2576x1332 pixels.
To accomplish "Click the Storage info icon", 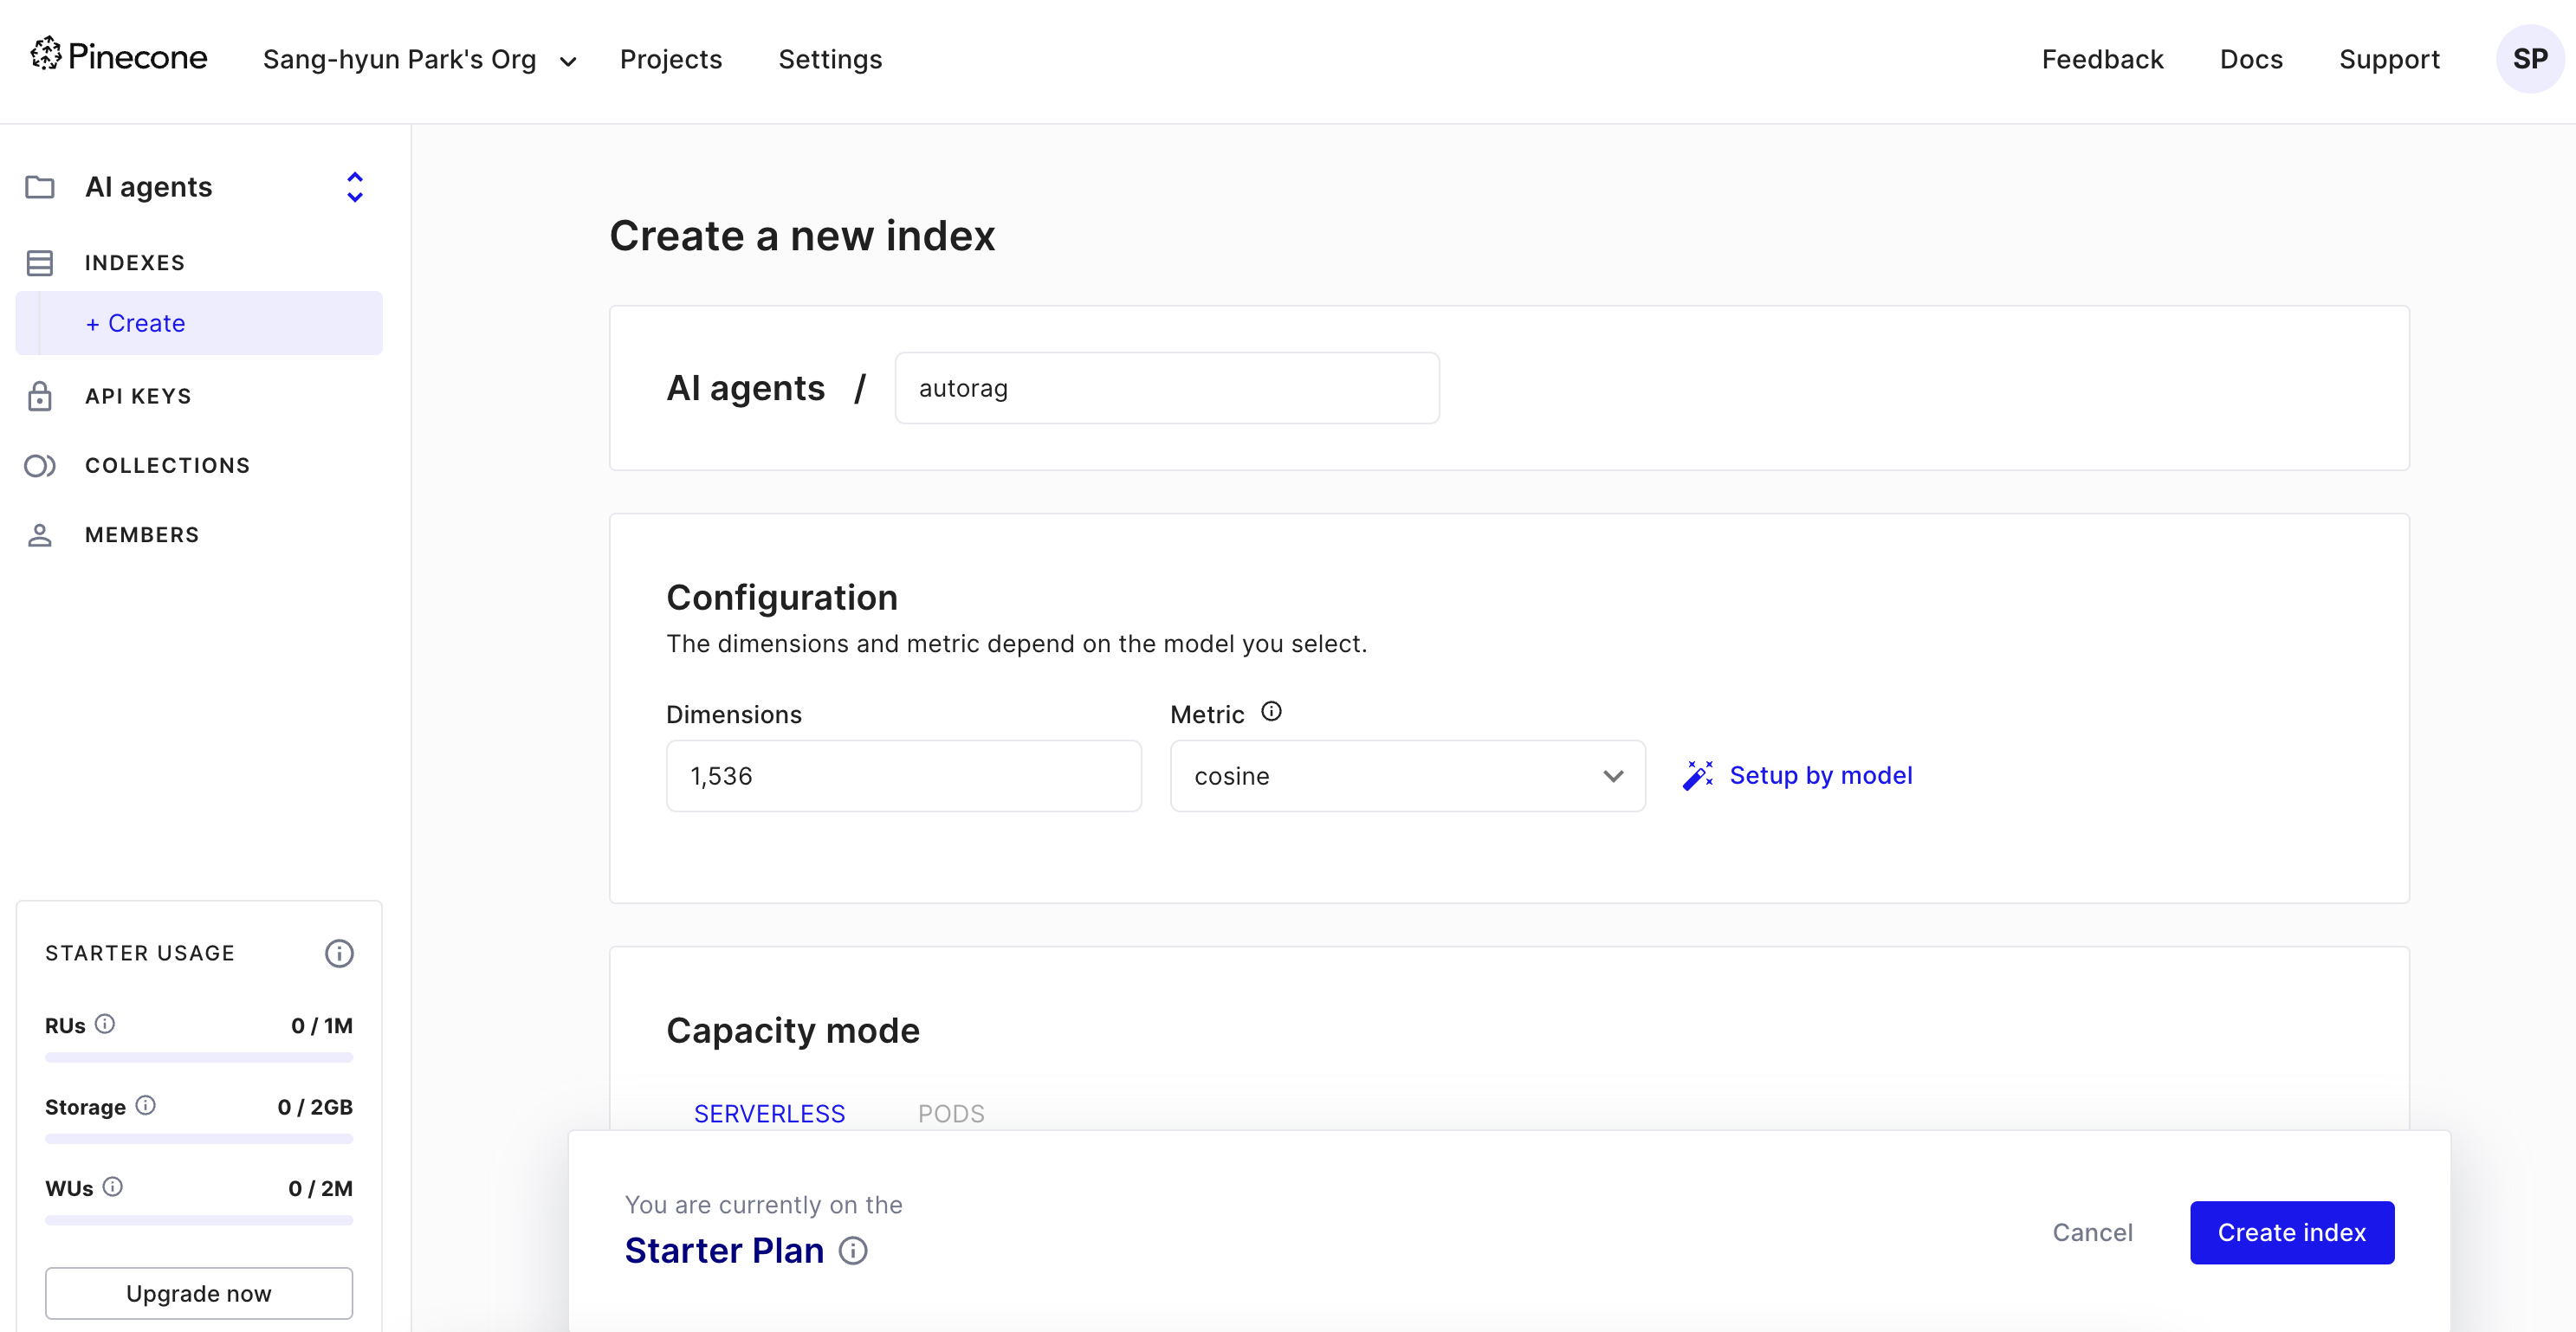I will pyautogui.click(x=146, y=1105).
